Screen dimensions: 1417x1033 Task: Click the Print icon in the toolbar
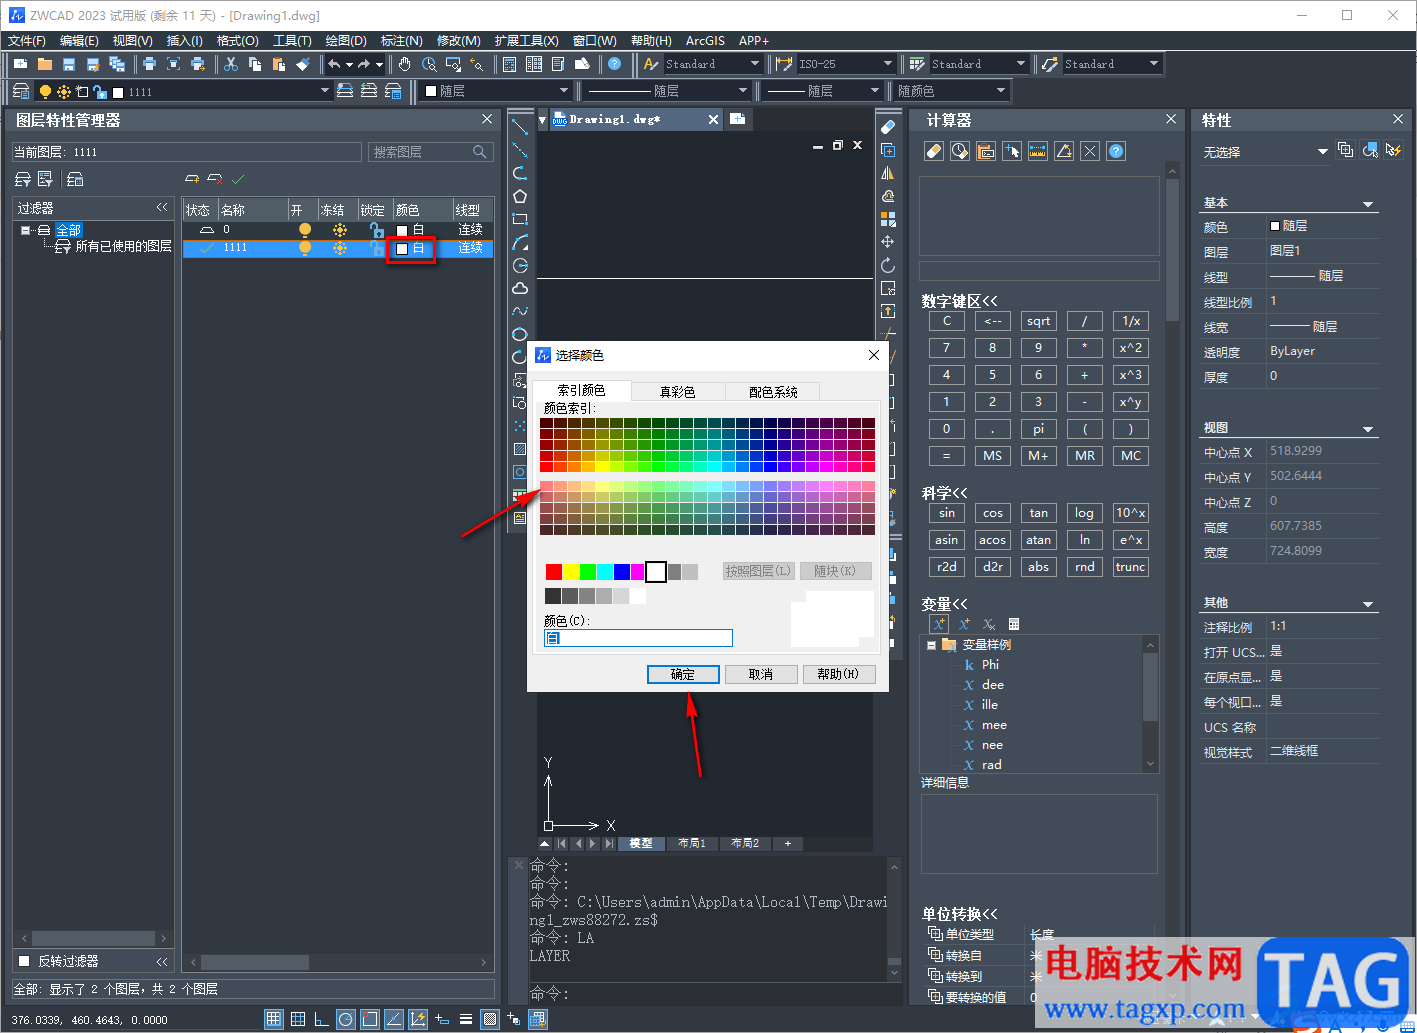tap(149, 64)
